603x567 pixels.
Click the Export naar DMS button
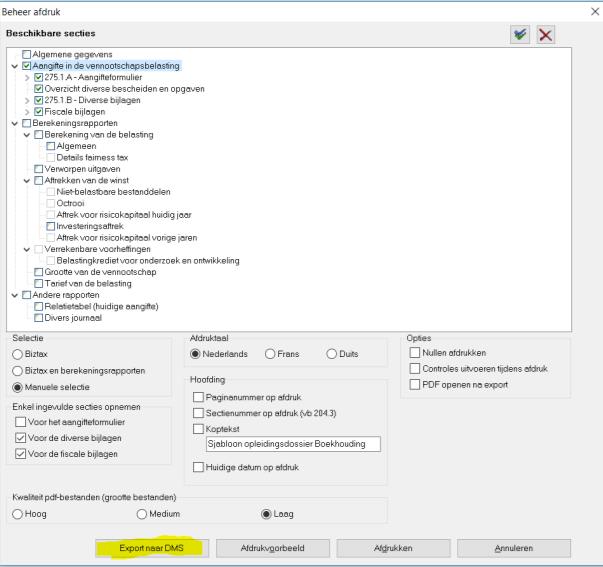coord(150,547)
